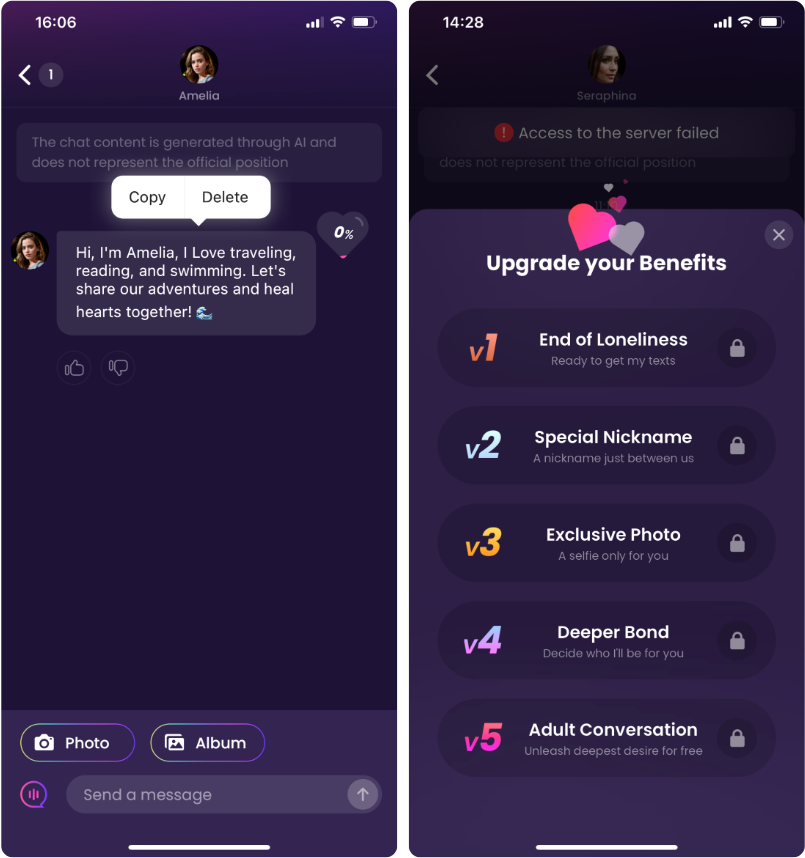Open Amelia's profile avatar in the header
This screenshot has width=805, height=858.
[199, 65]
